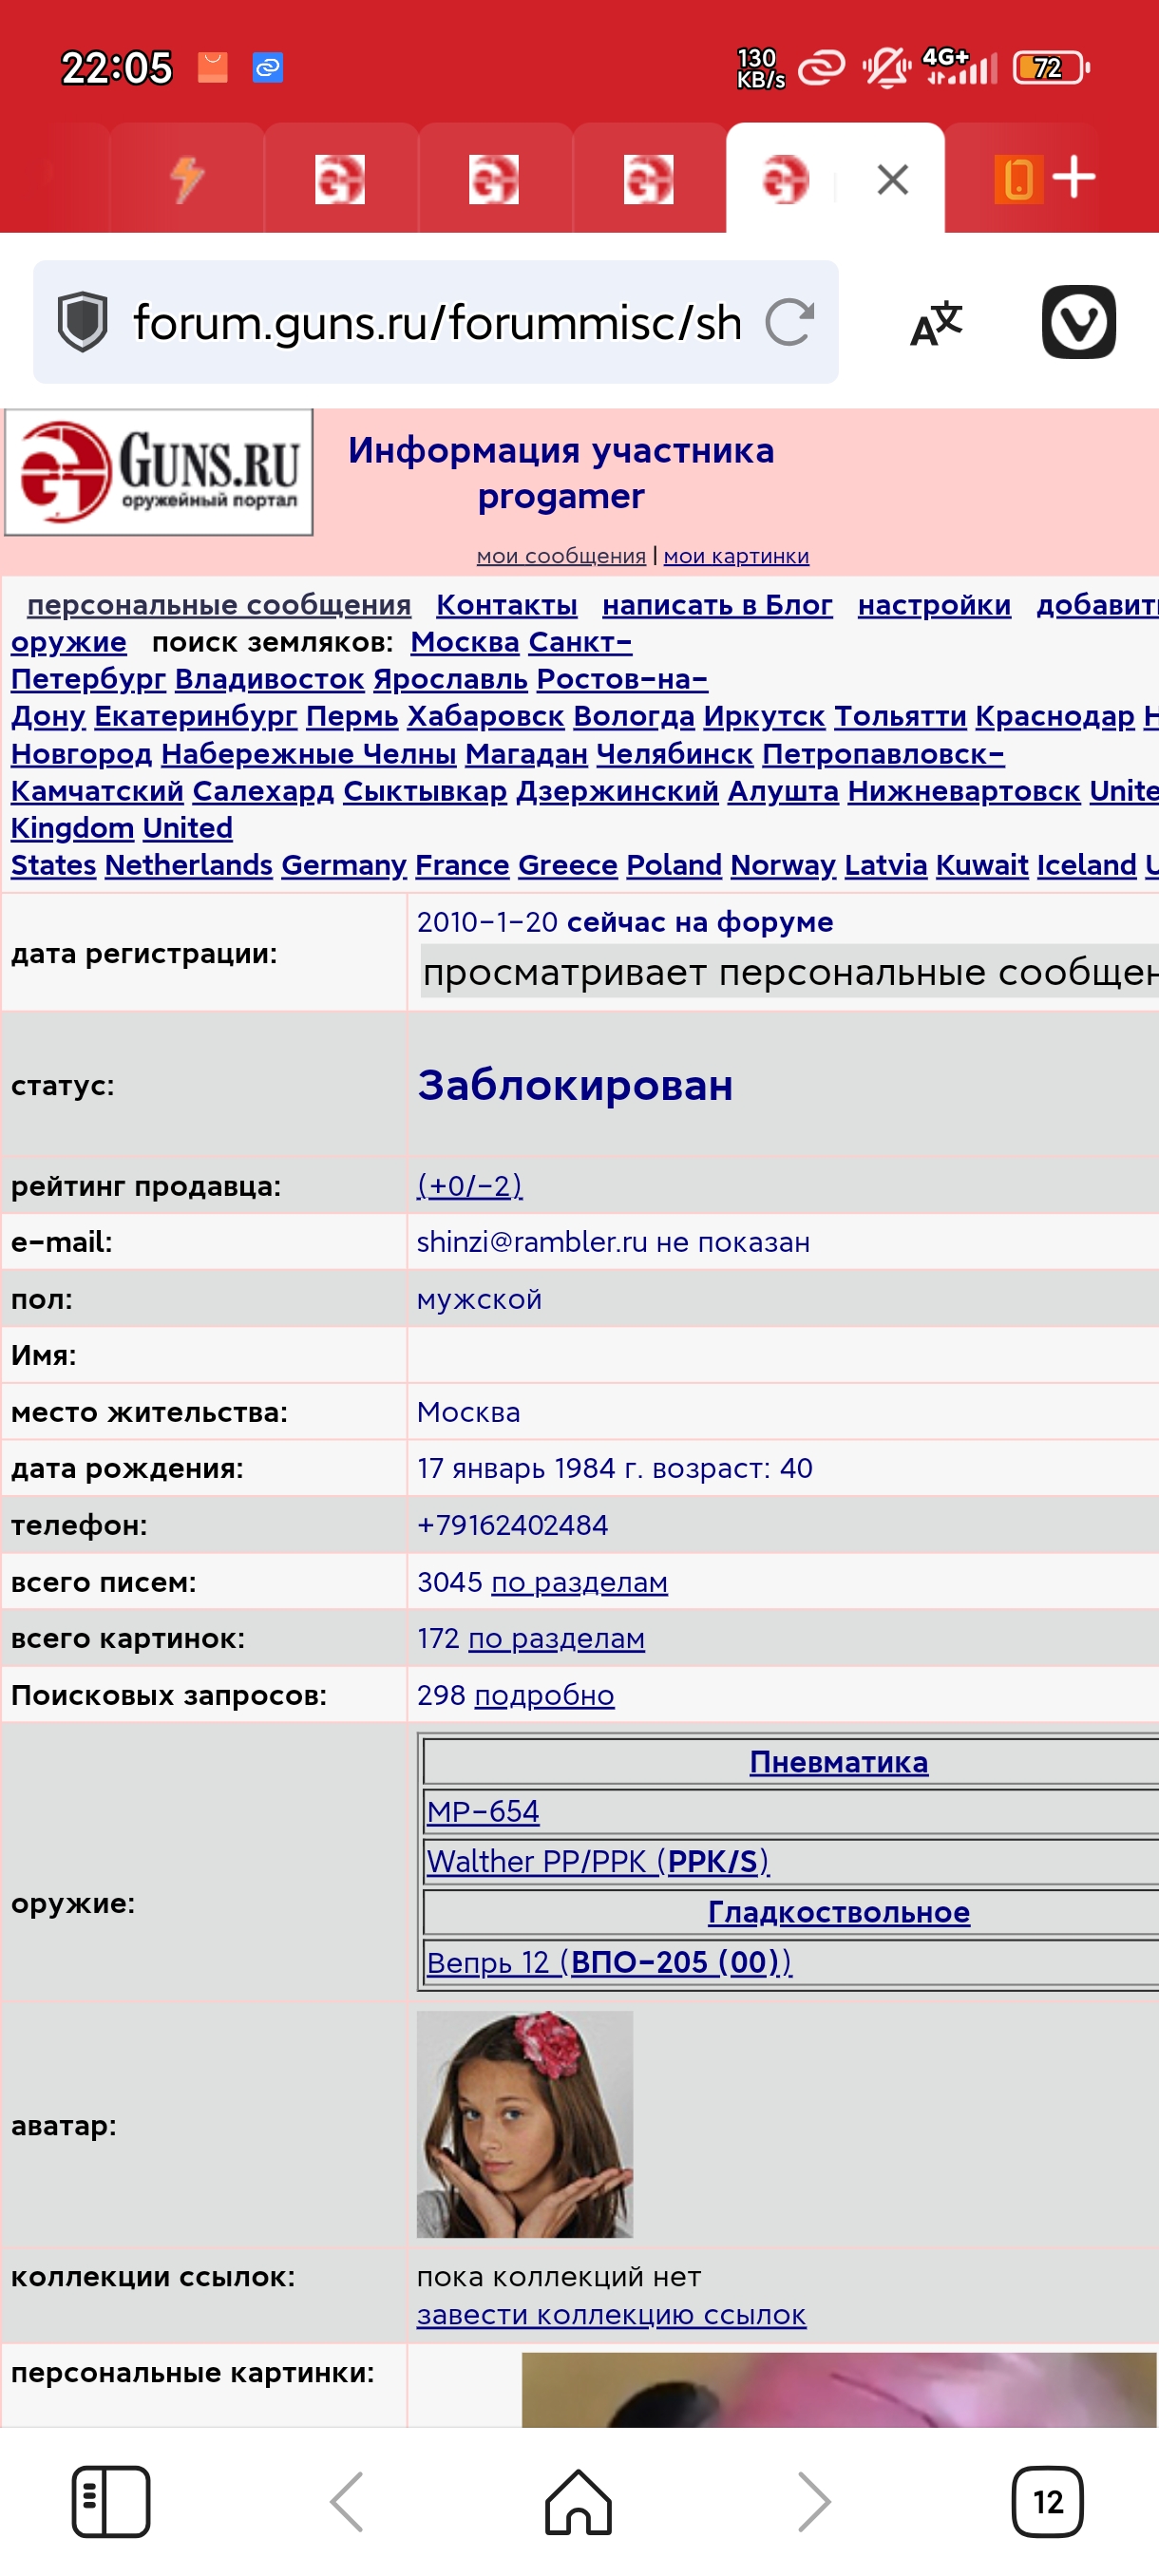Open 'персональные сообщения' link
Screen dimensions: 1159x2576
point(219,605)
